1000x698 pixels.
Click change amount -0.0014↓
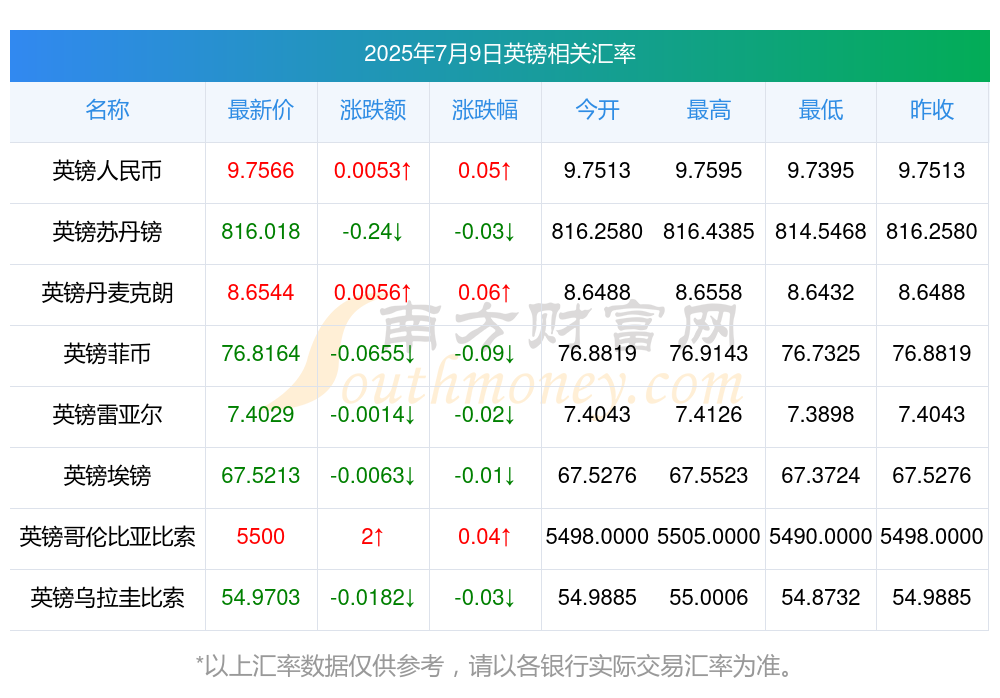(x=373, y=415)
